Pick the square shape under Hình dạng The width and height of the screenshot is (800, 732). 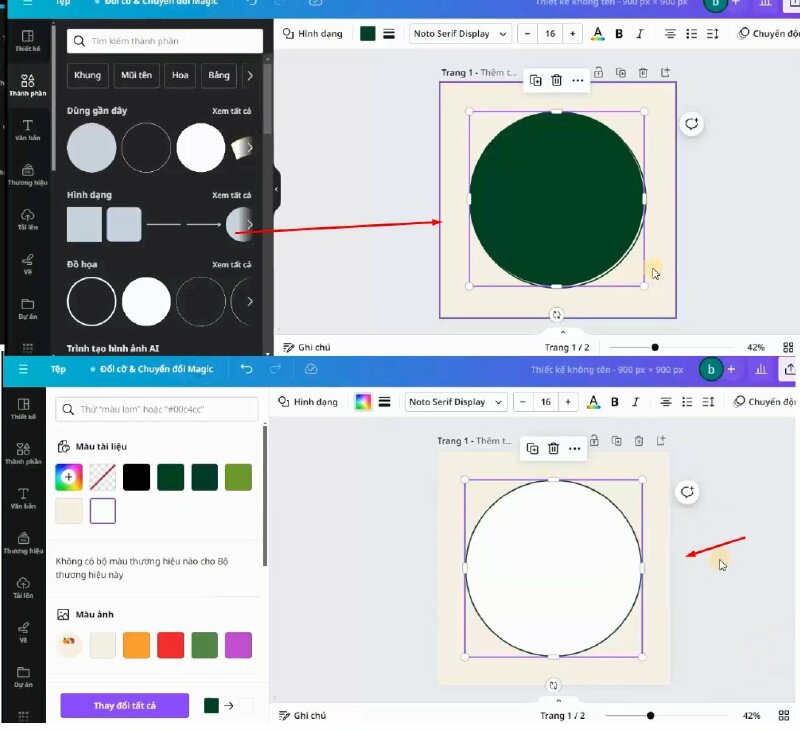[84, 225]
